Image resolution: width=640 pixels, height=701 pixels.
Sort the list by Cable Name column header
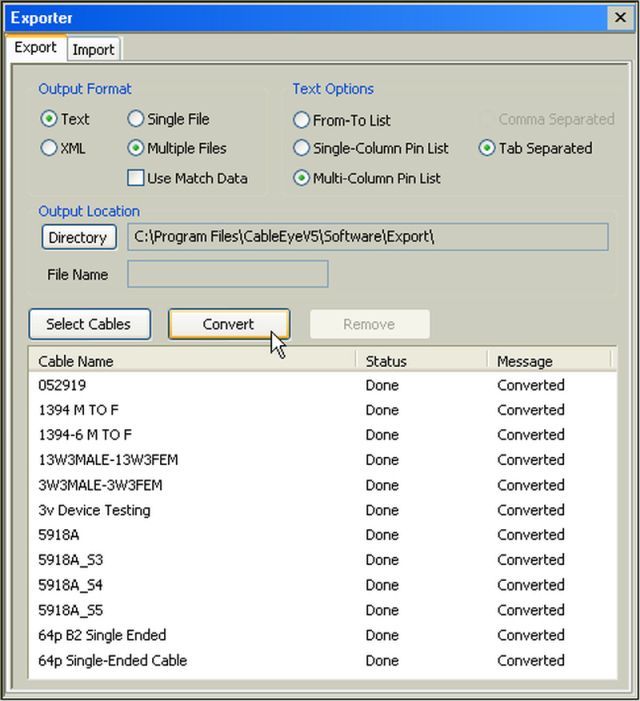click(190, 361)
